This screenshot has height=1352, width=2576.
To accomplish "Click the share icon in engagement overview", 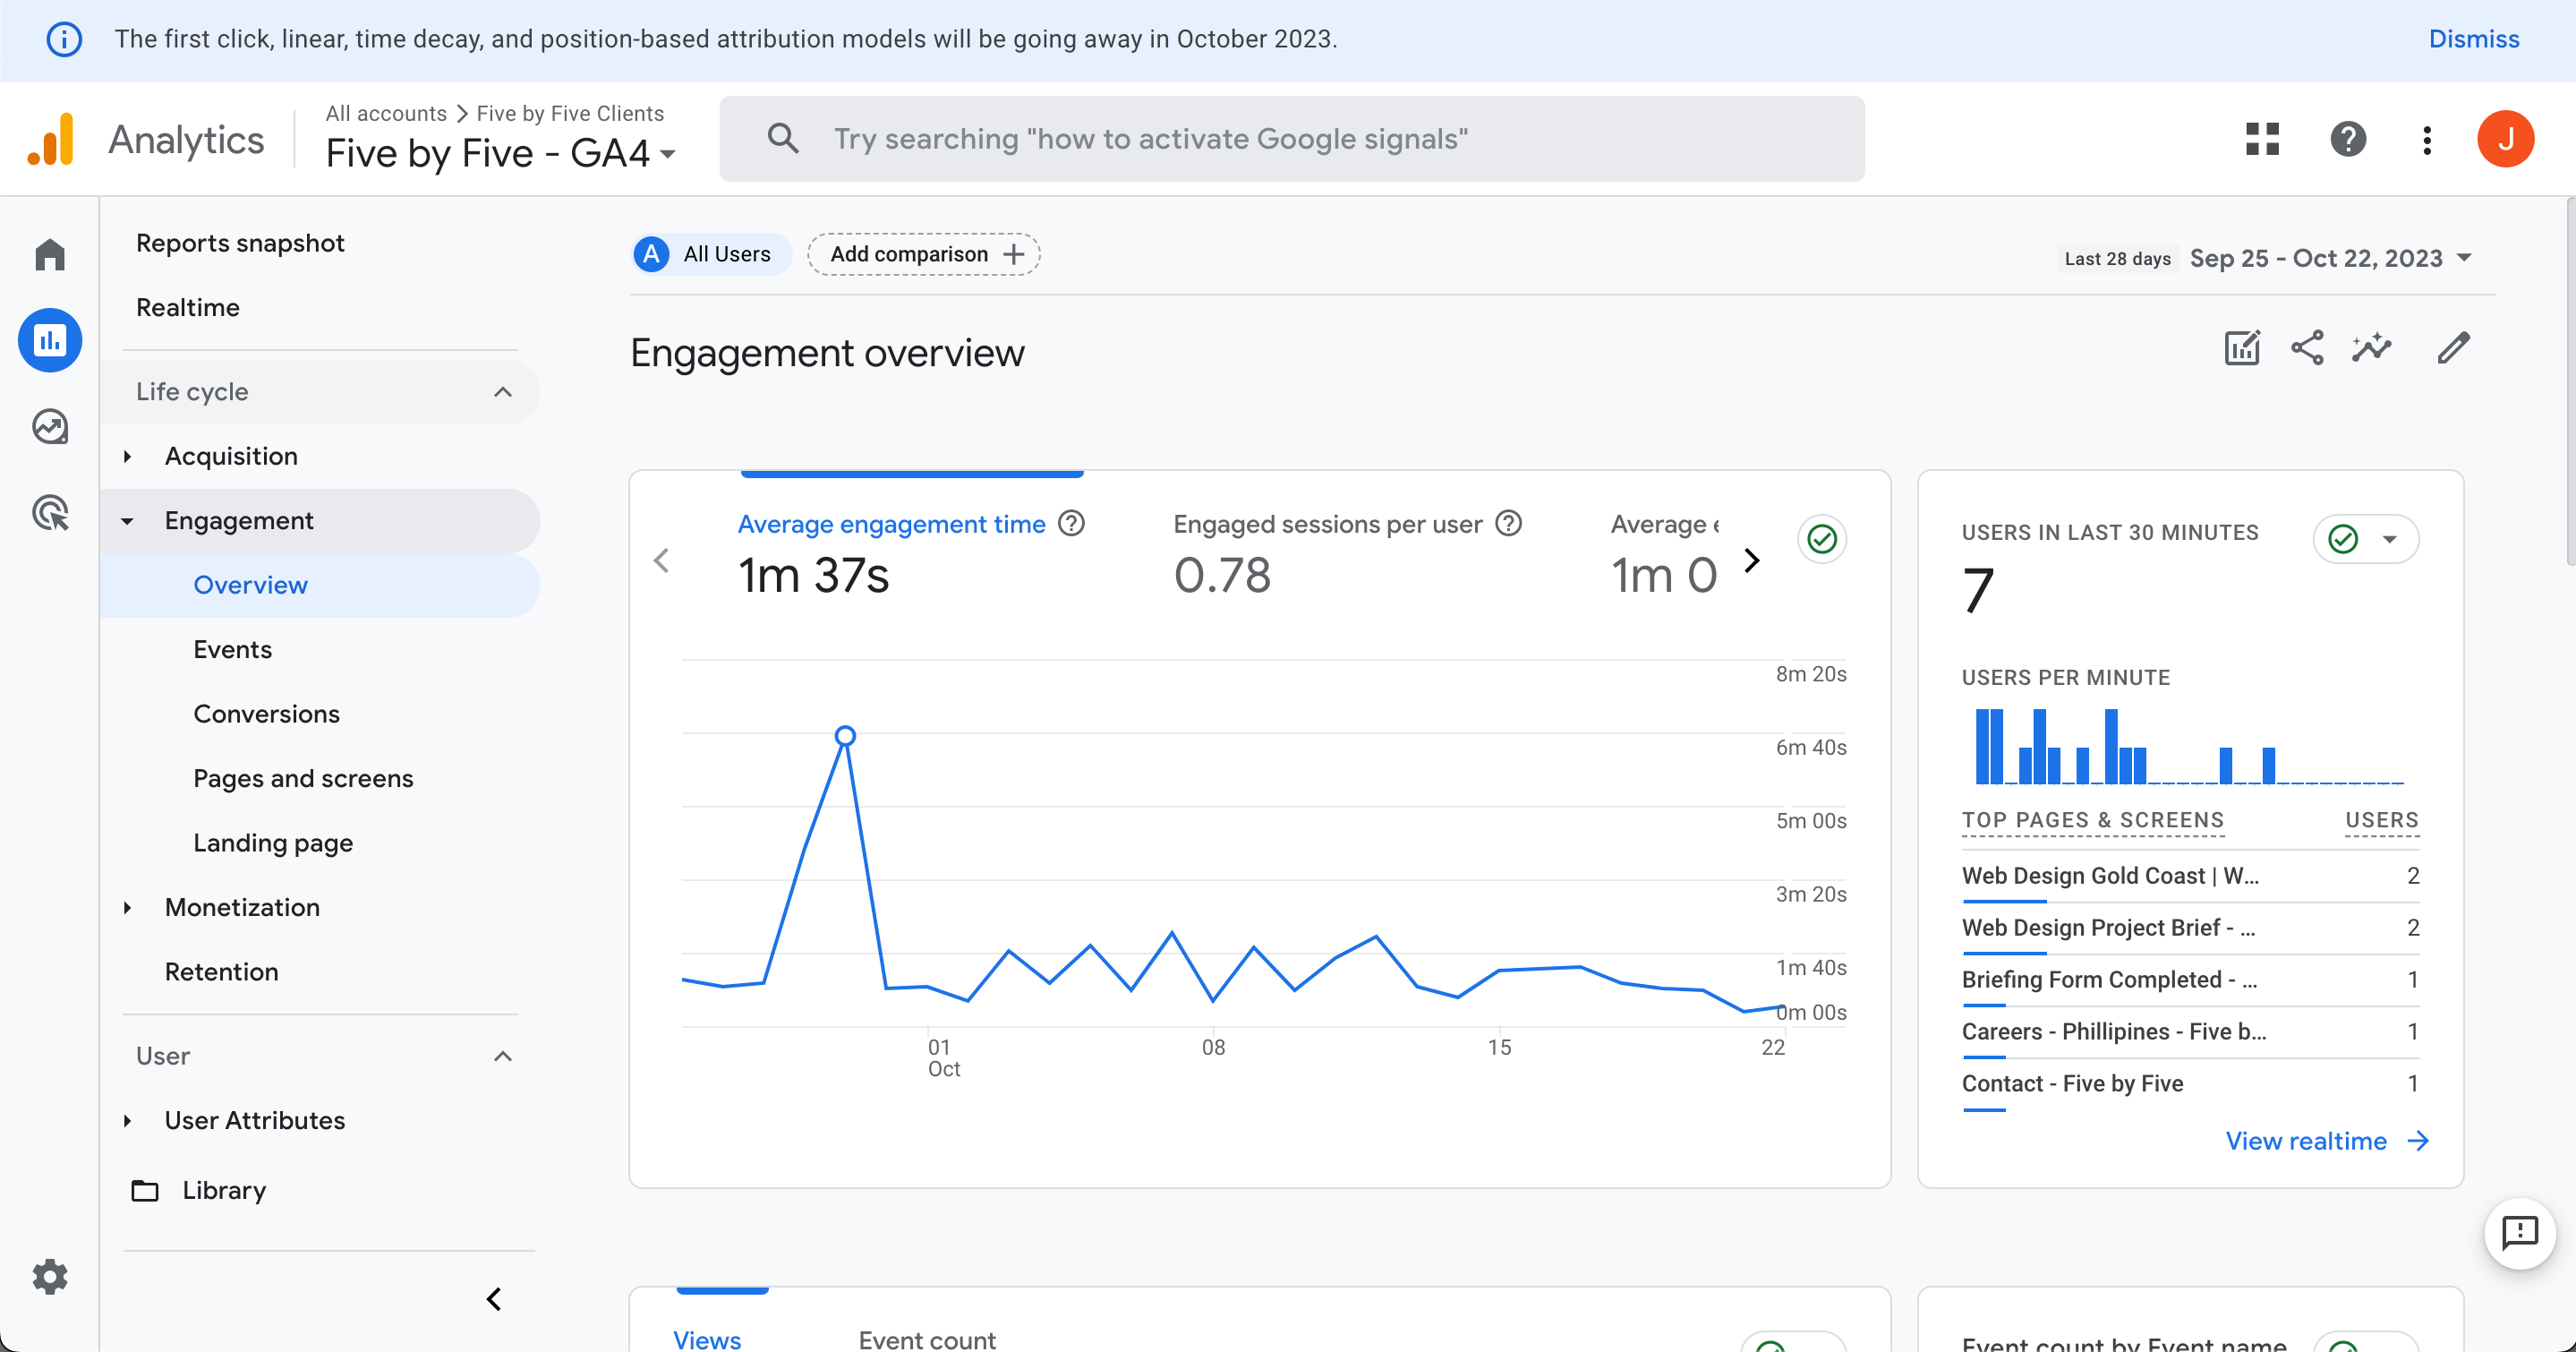I will [x=2308, y=349].
